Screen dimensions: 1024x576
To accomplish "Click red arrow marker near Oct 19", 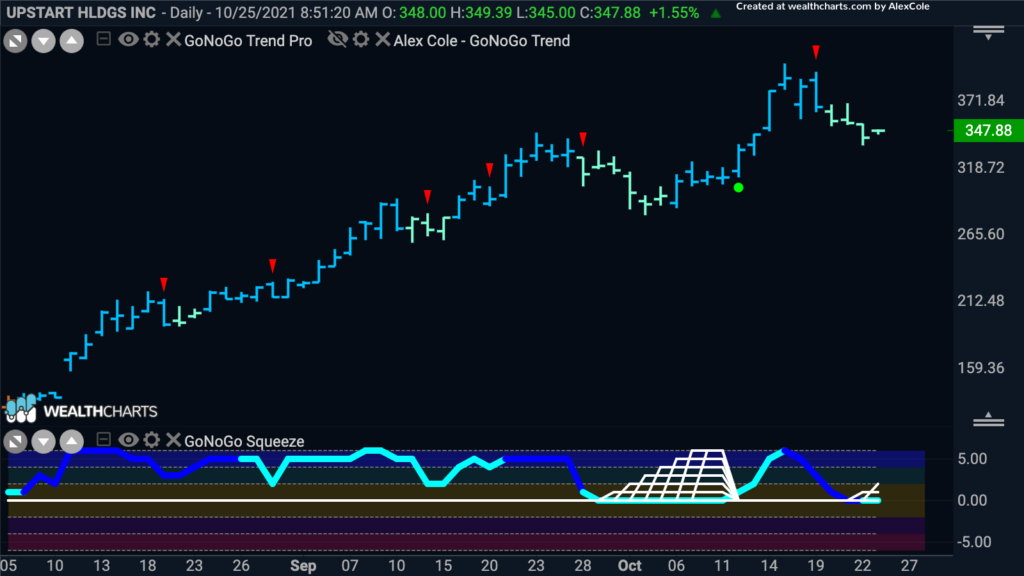I will (x=816, y=52).
